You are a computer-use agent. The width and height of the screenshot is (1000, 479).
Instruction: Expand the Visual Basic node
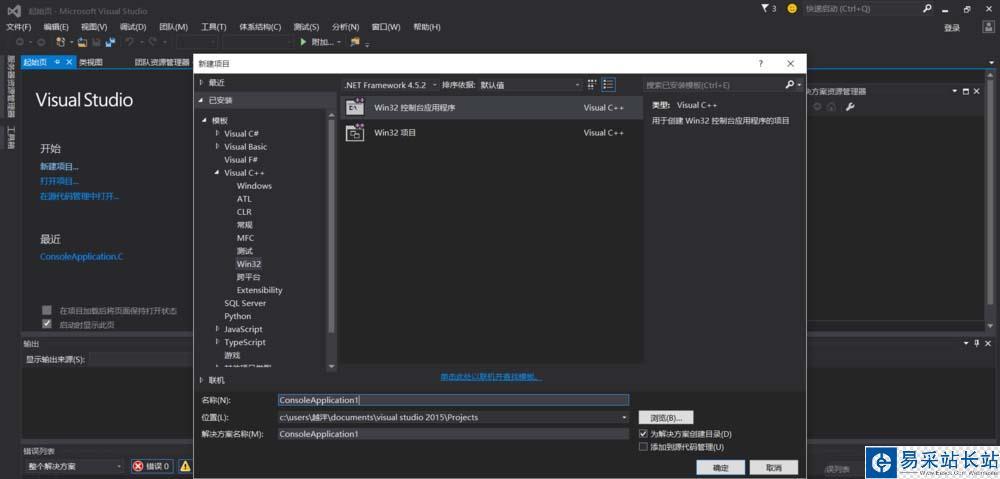217,146
